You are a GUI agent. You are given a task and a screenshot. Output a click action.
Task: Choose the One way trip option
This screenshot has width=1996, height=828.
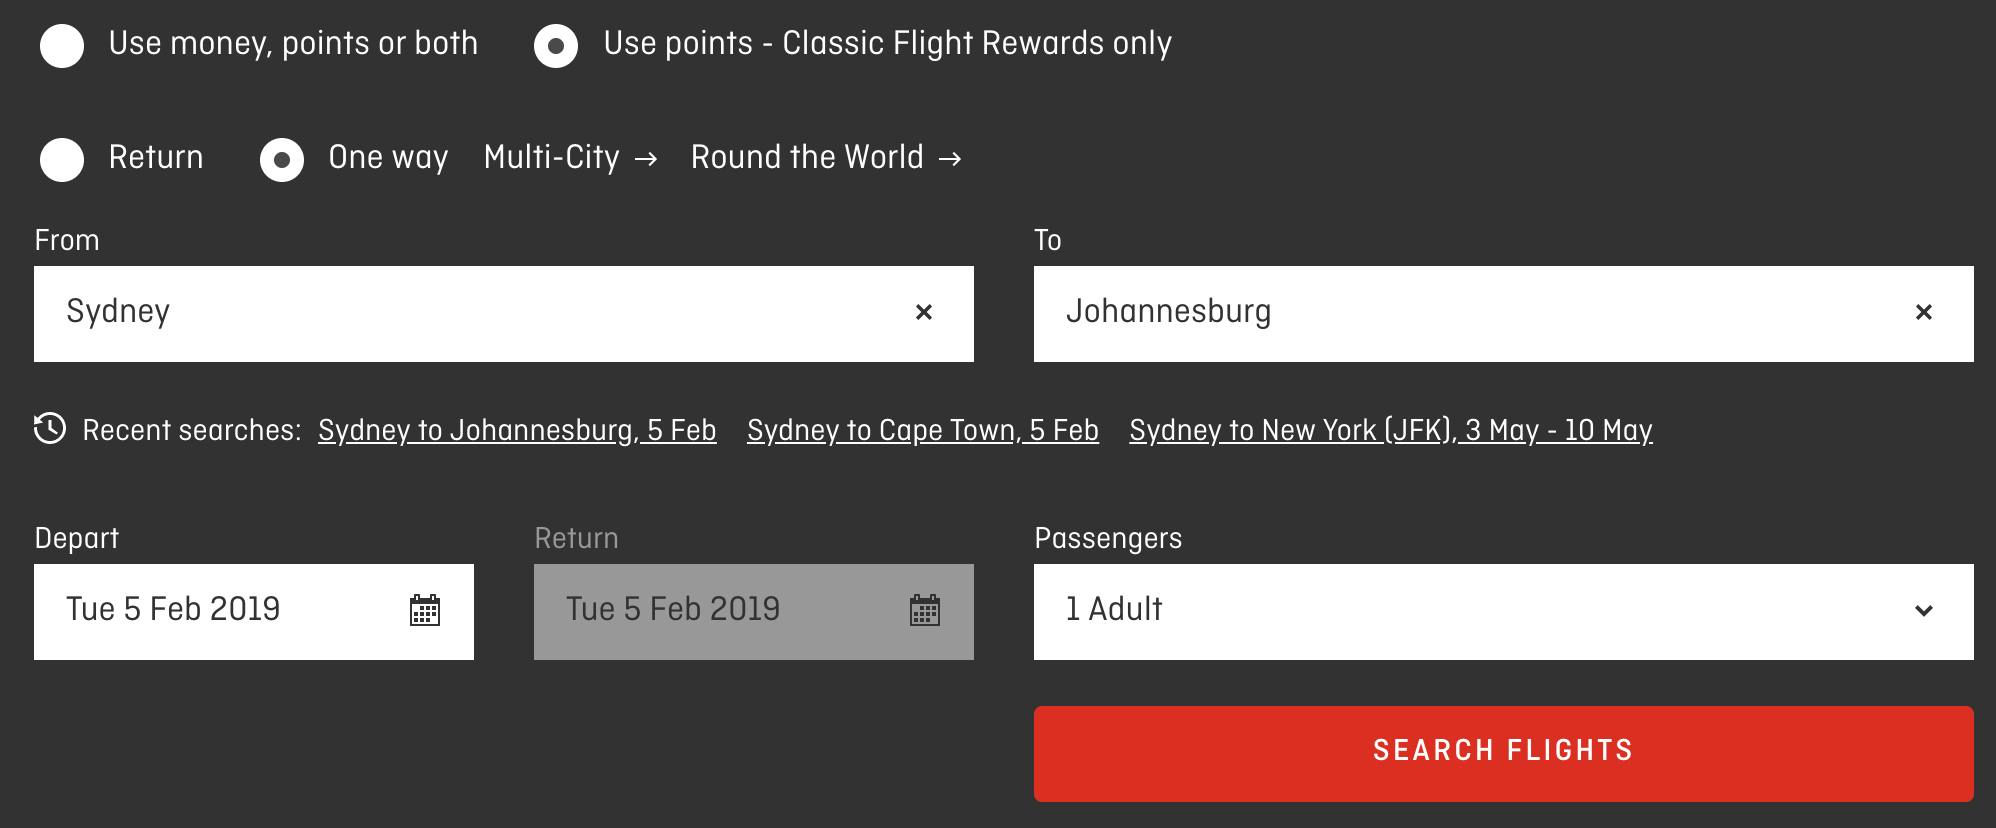click(282, 160)
